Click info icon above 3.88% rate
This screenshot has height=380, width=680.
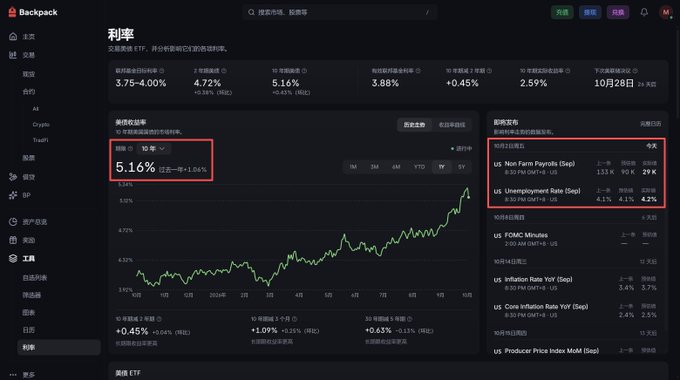click(x=418, y=70)
